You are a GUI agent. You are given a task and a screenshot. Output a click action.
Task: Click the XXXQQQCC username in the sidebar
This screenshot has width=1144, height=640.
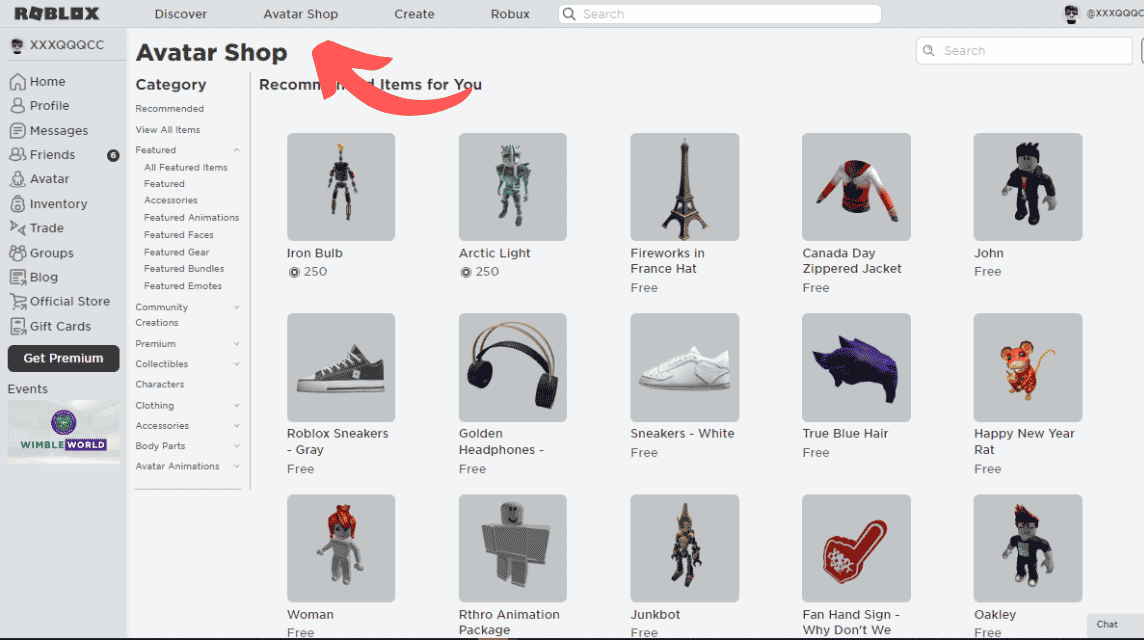67,45
